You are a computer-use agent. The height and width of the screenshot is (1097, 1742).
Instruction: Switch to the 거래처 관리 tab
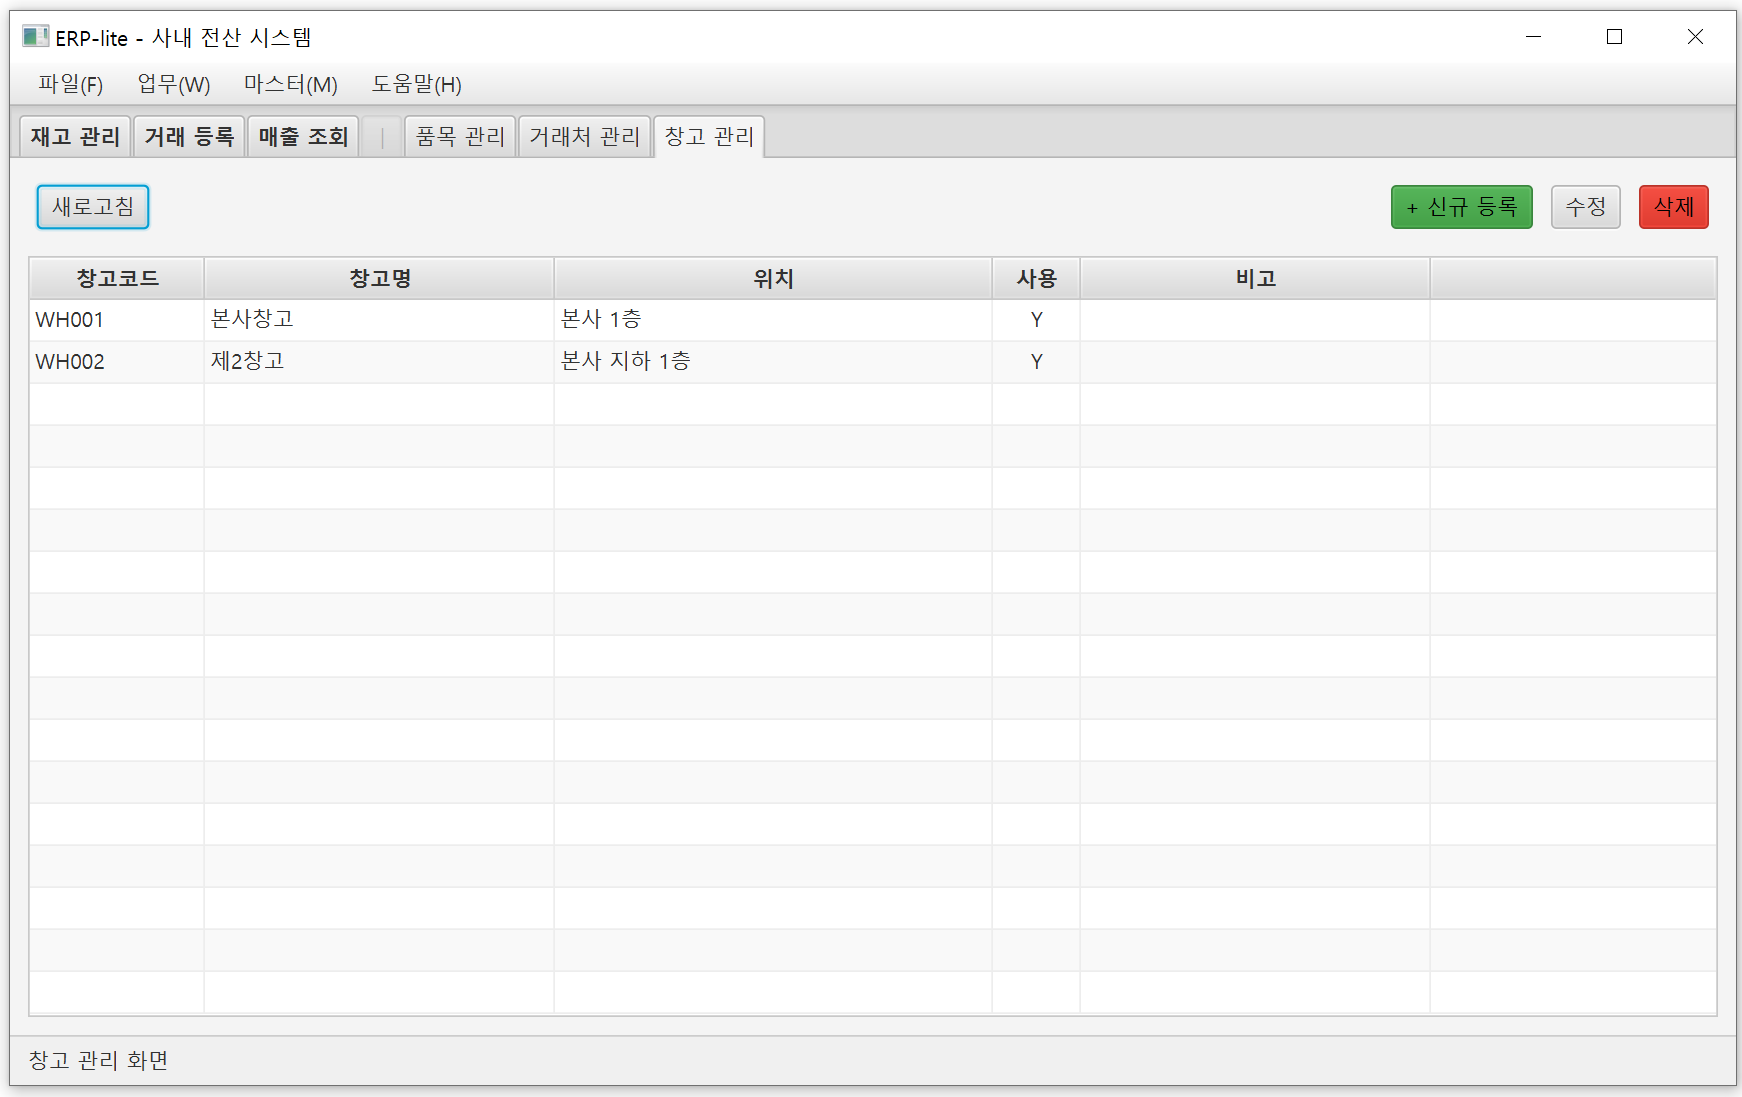click(x=584, y=137)
